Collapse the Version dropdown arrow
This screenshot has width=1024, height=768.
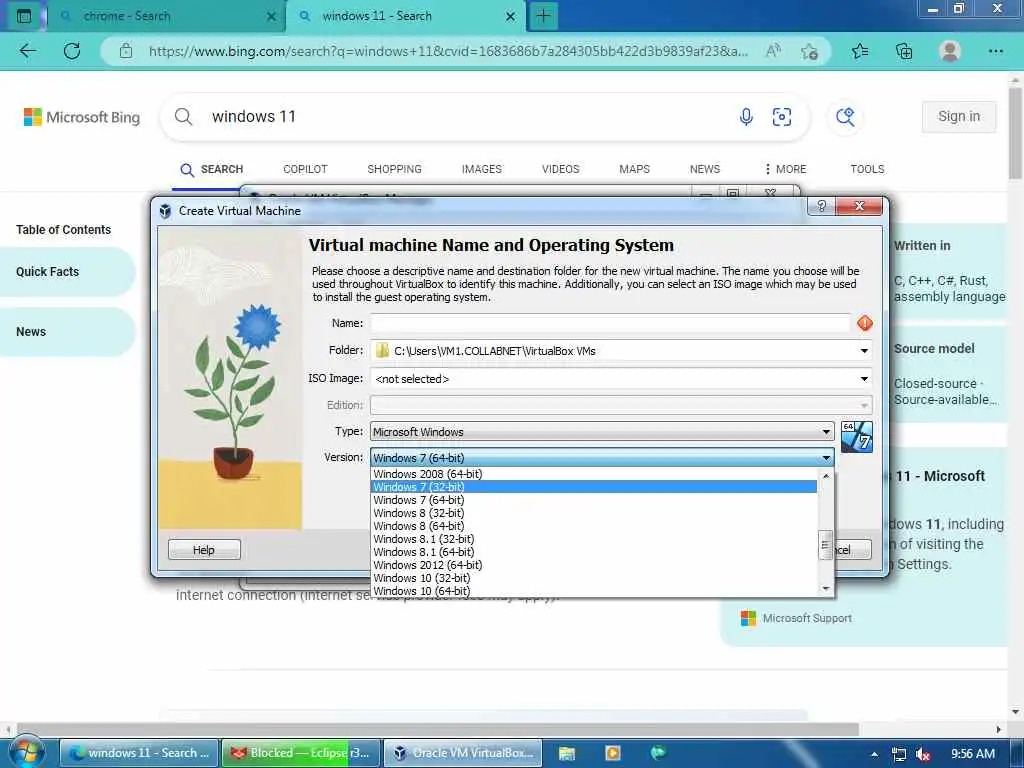[x=826, y=458]
